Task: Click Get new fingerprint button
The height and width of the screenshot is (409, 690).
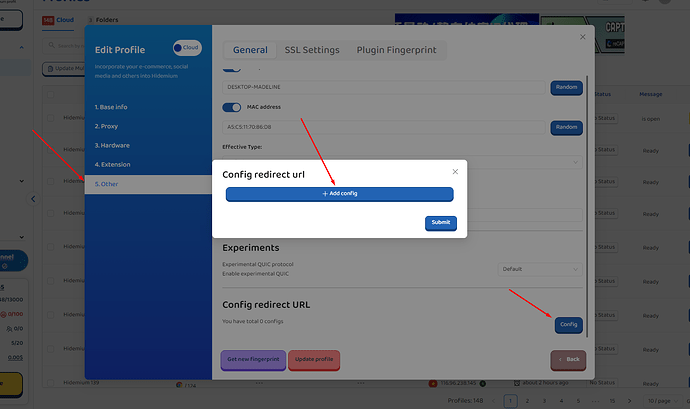Action: 253,359
